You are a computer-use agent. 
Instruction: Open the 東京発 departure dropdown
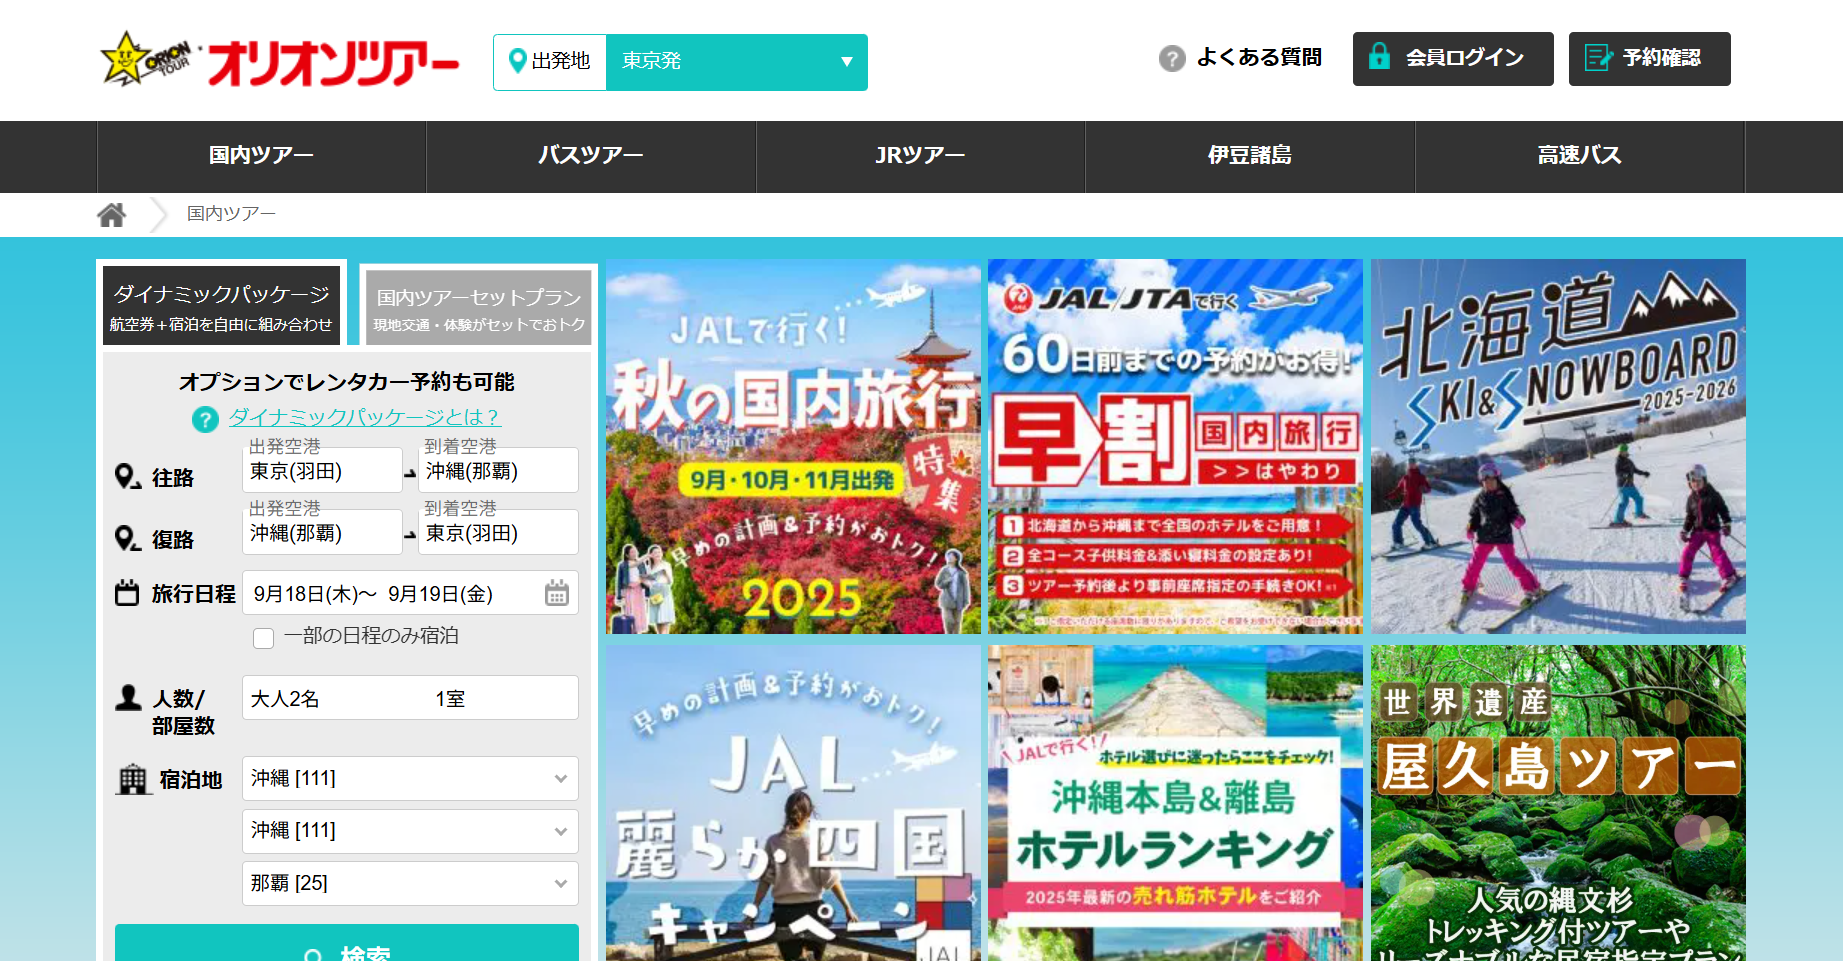click(737, 62)
